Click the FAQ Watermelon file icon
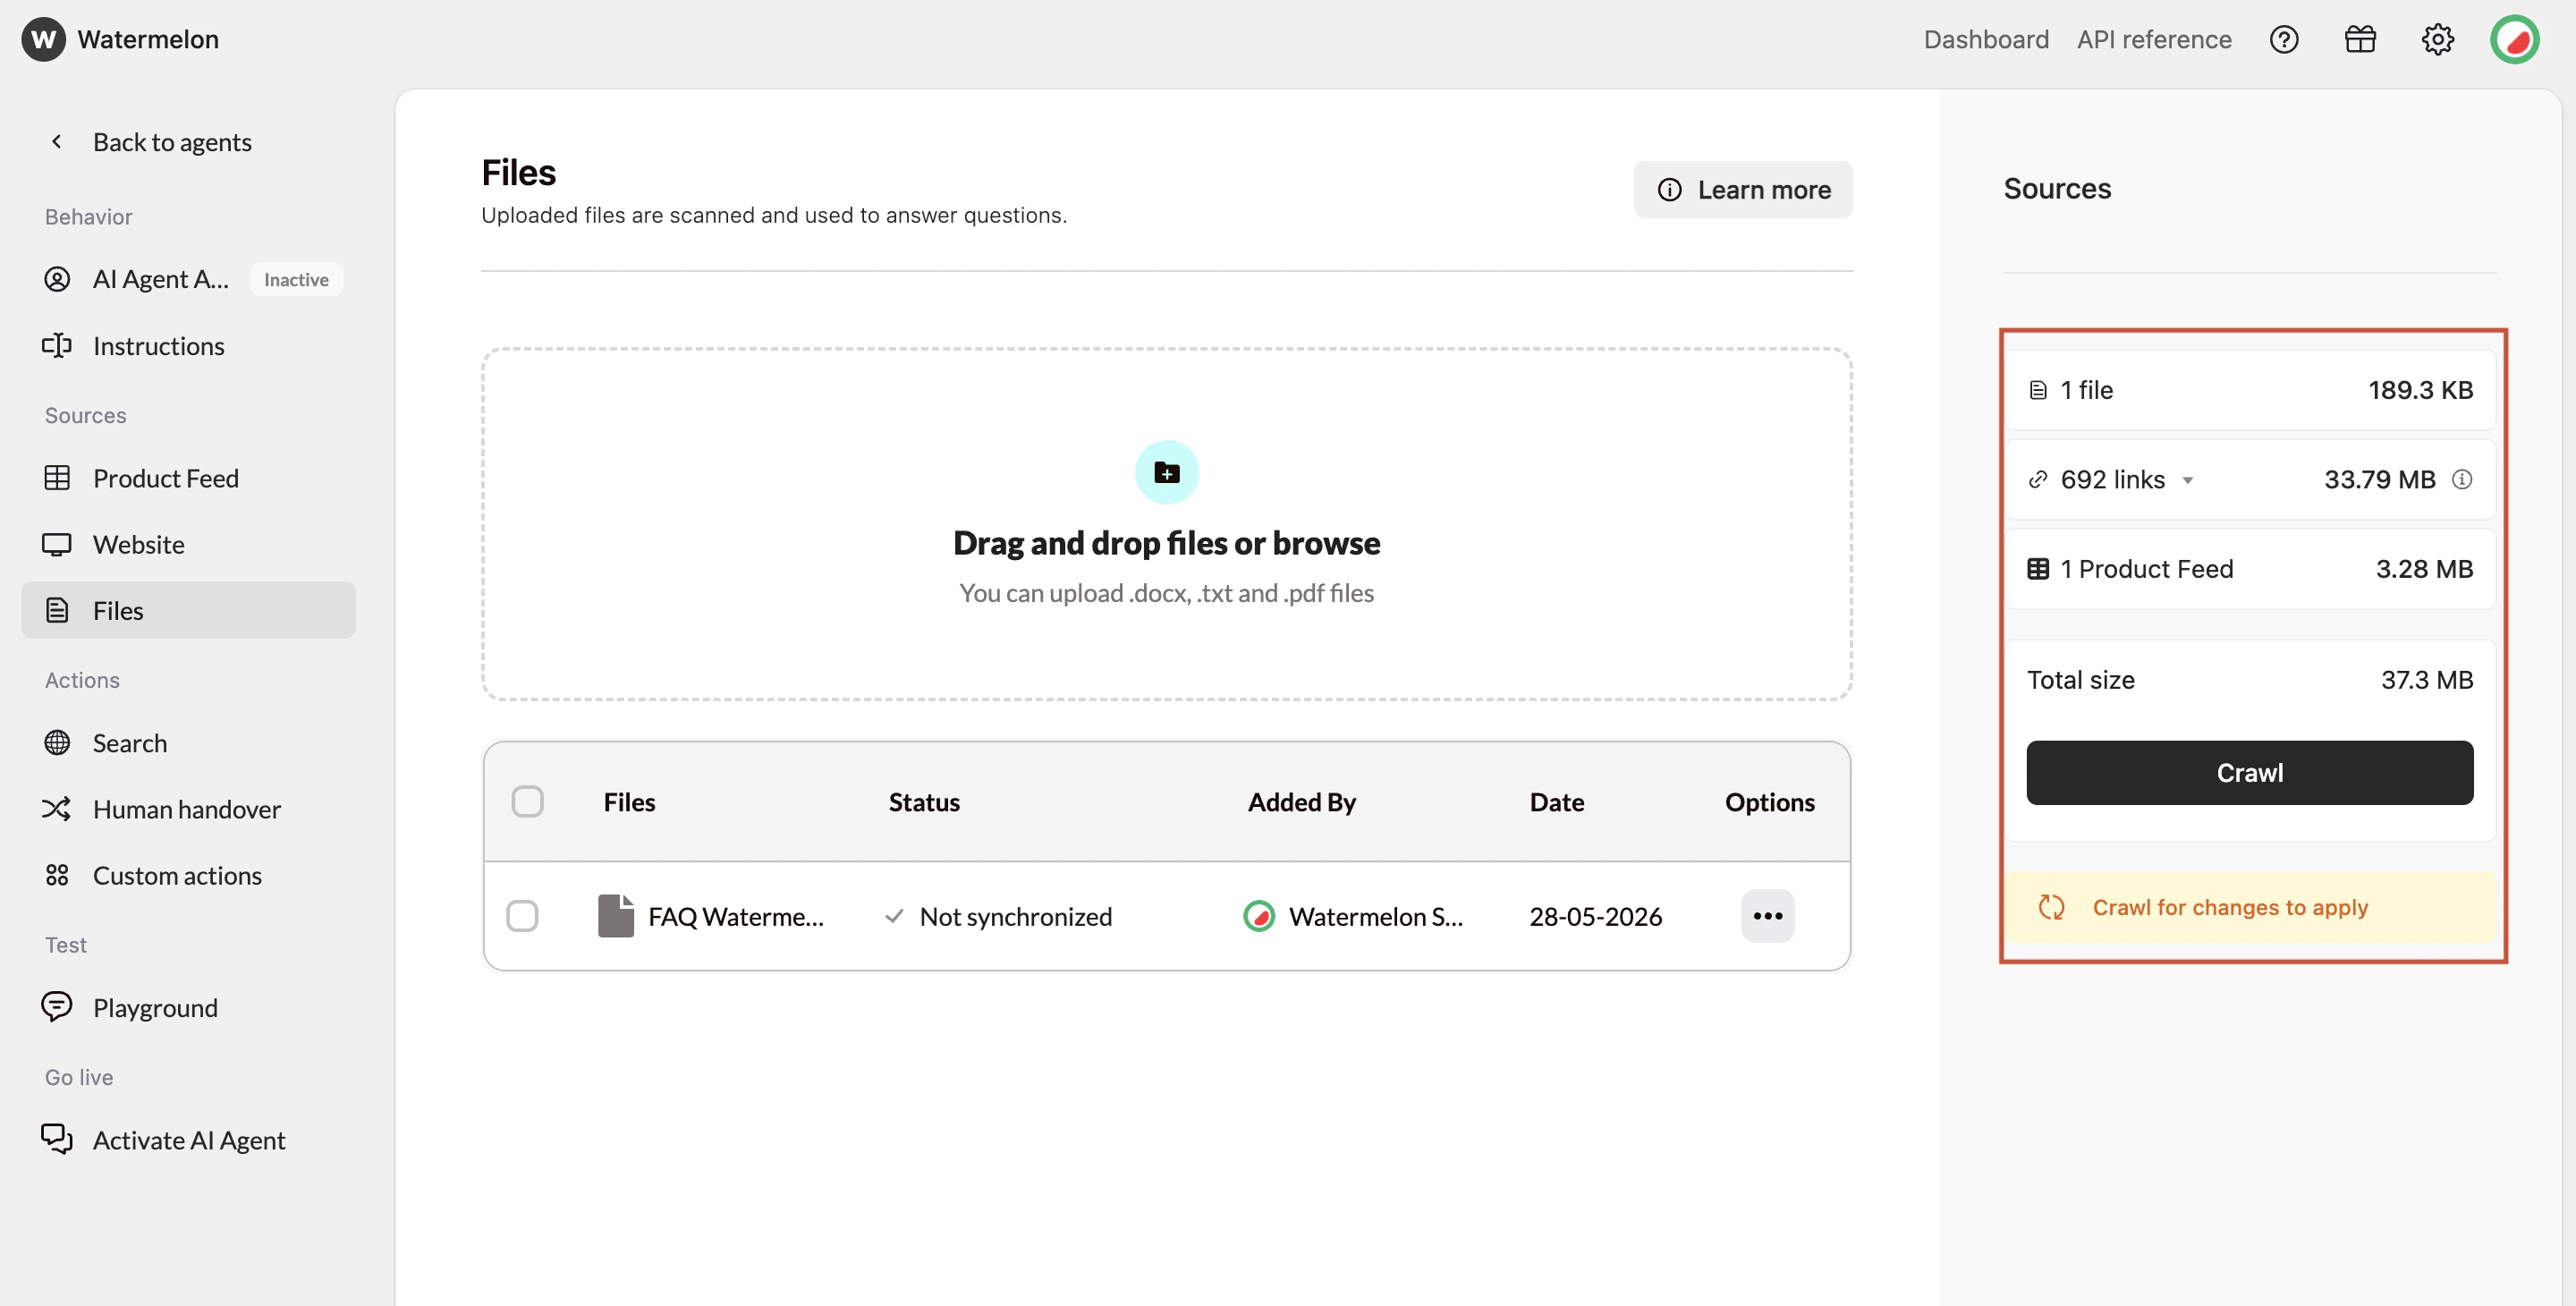The image size is (2576, 1306). coord(616,916)
